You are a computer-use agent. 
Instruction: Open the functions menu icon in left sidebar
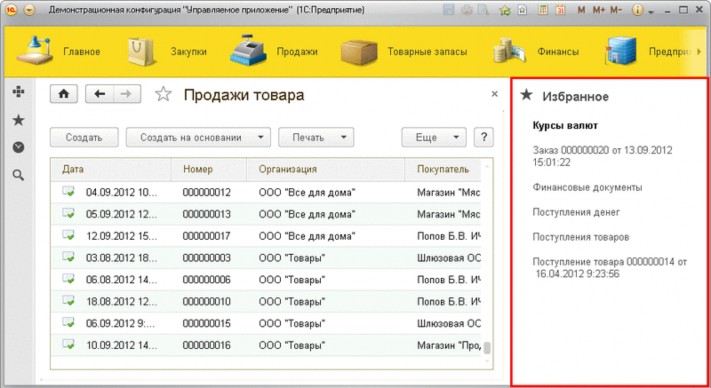click(19, 92)
